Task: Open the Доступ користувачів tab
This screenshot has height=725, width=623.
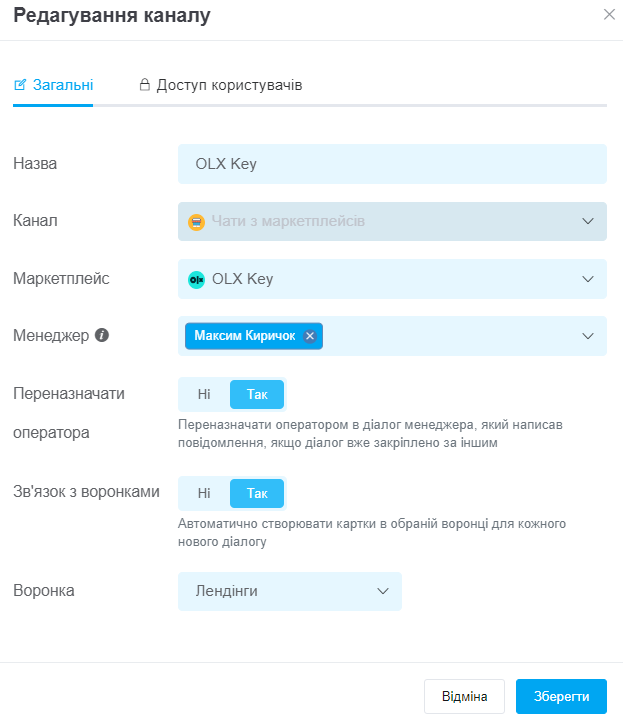Action: pyautogui.click(x=221, y=85)
